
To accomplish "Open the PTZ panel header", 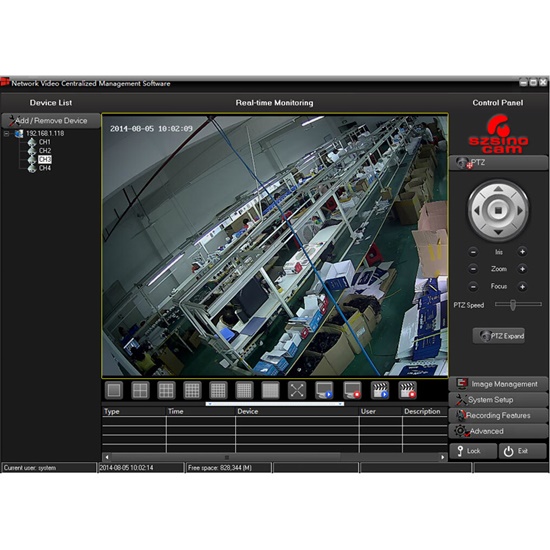I will 498,163.
